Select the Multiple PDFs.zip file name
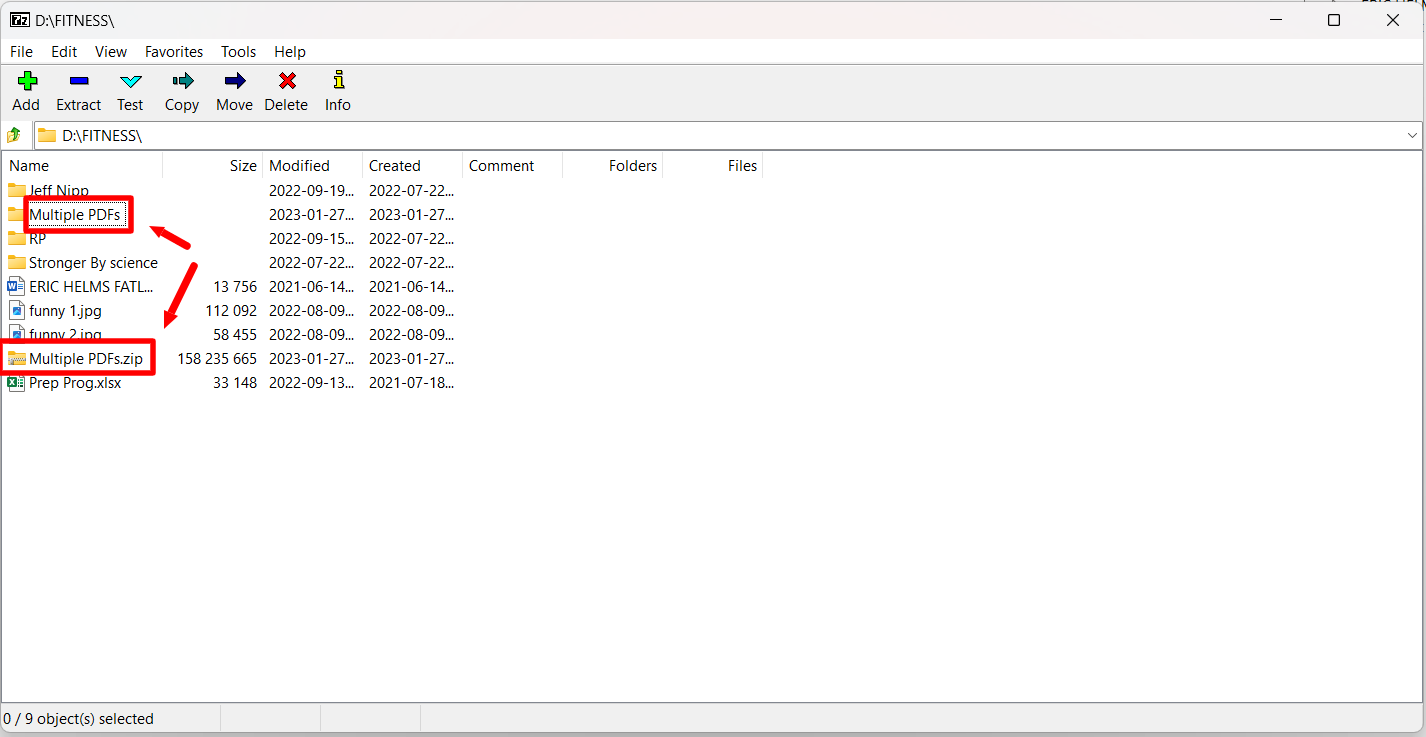1426x737 pixels. click(x=86, y=358)
